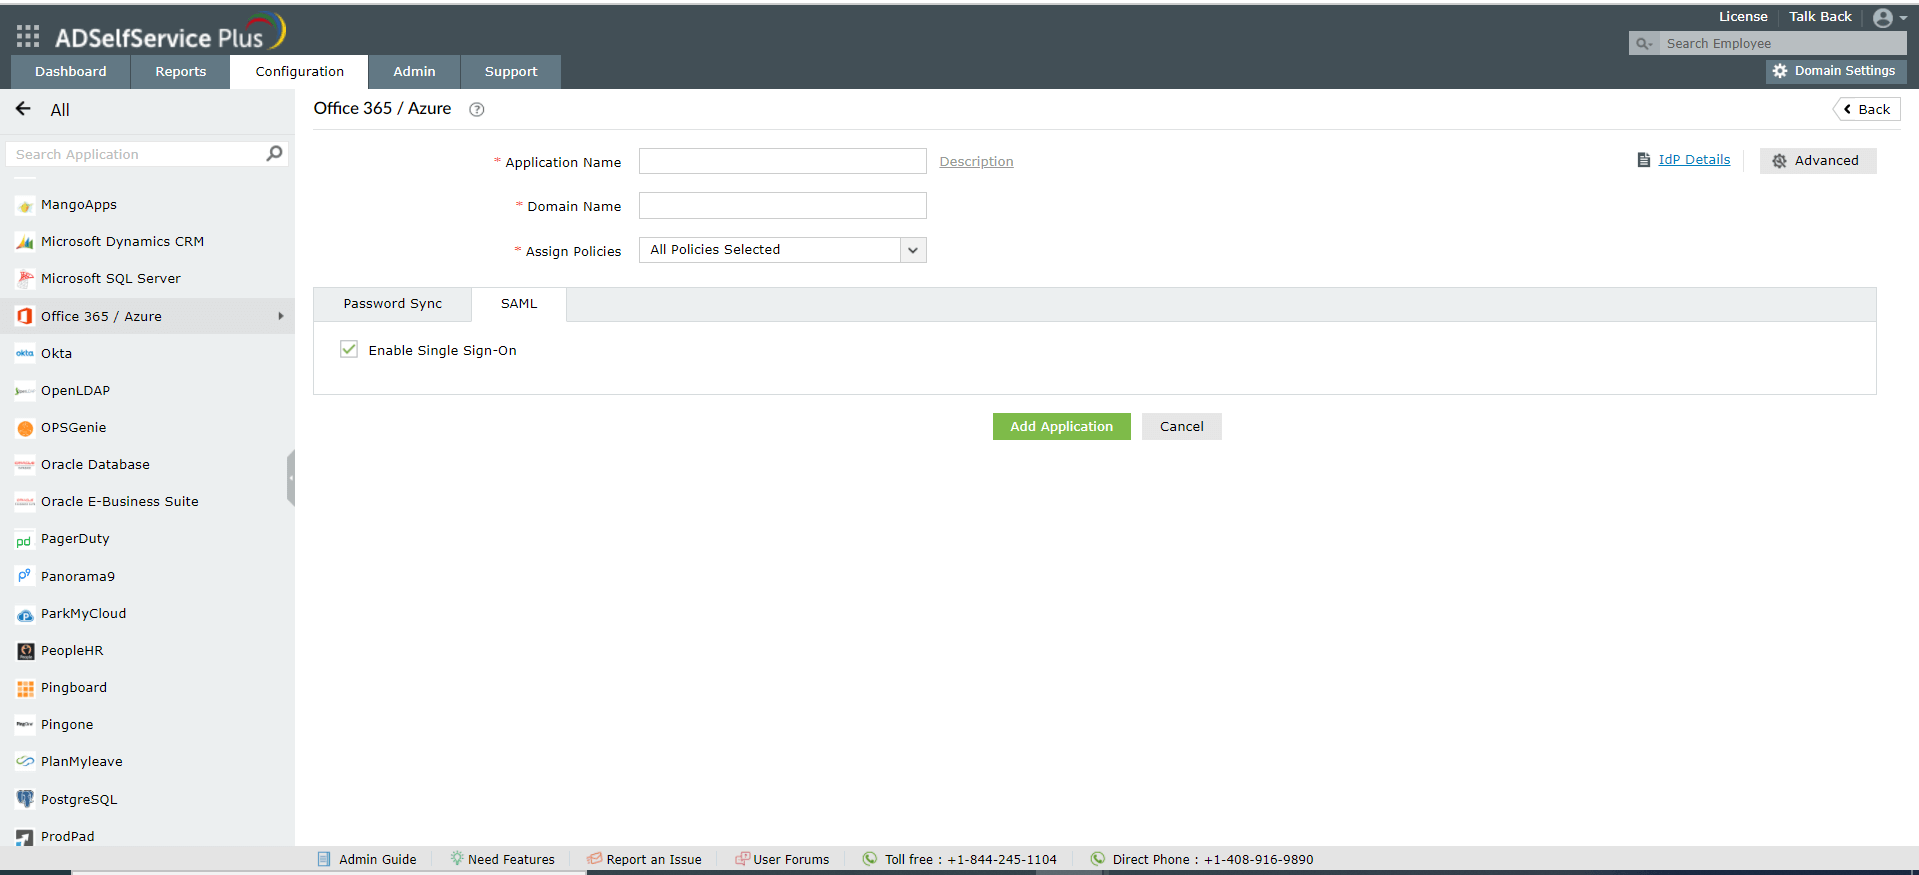Screen dimensions: 1919x875
Task: Click the User Forums icon
Action: (743, 858)
